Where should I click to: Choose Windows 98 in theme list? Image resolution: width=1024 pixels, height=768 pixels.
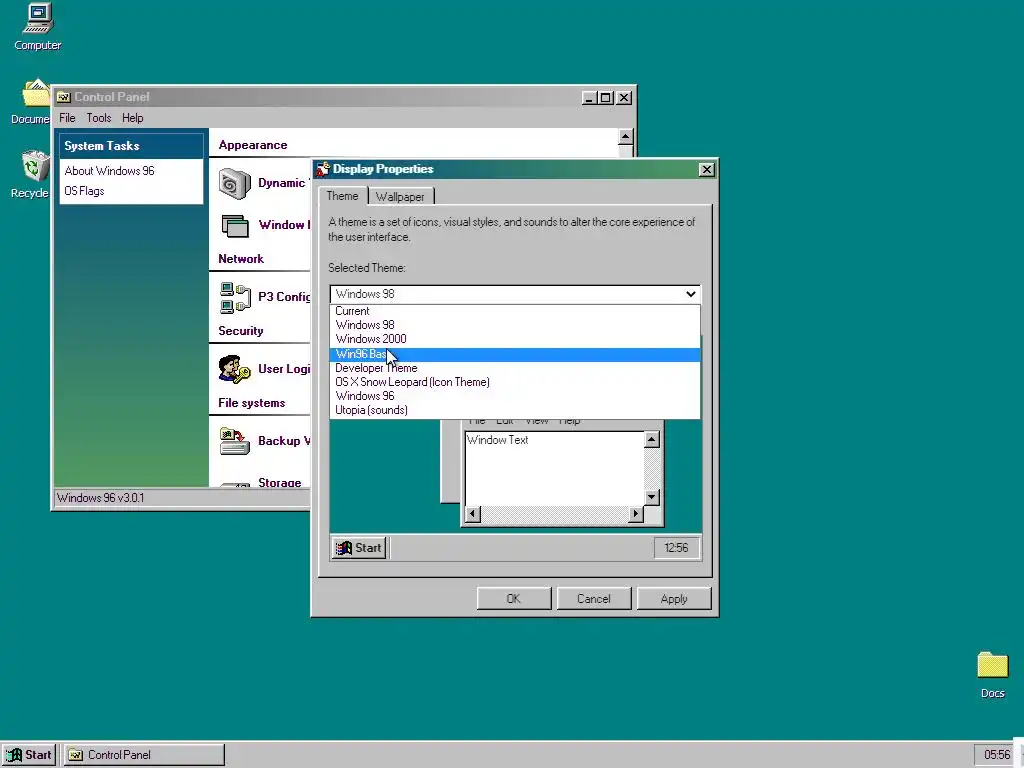(515, 325)
